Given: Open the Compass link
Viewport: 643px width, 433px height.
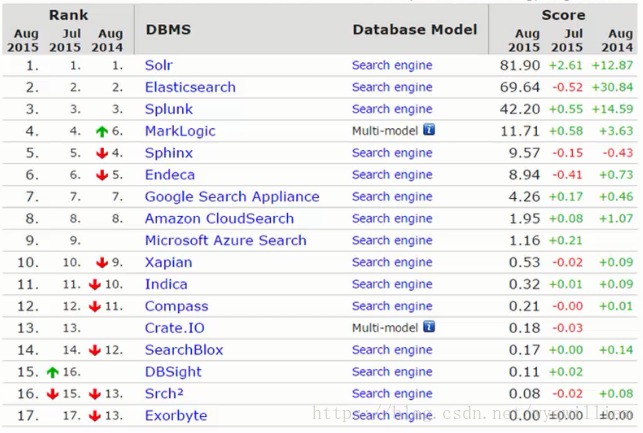Looking at the screenshot, I should 177,306.
